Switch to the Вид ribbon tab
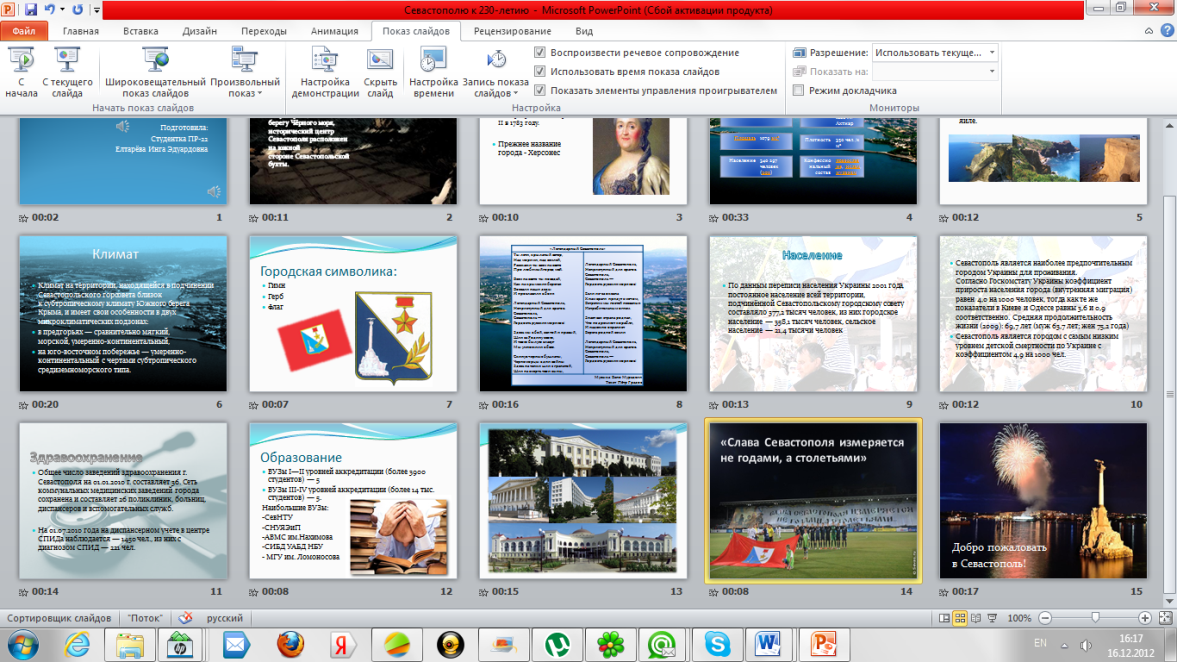The height and width of the screenshot is (662, 1177). [x=584, y=31]
